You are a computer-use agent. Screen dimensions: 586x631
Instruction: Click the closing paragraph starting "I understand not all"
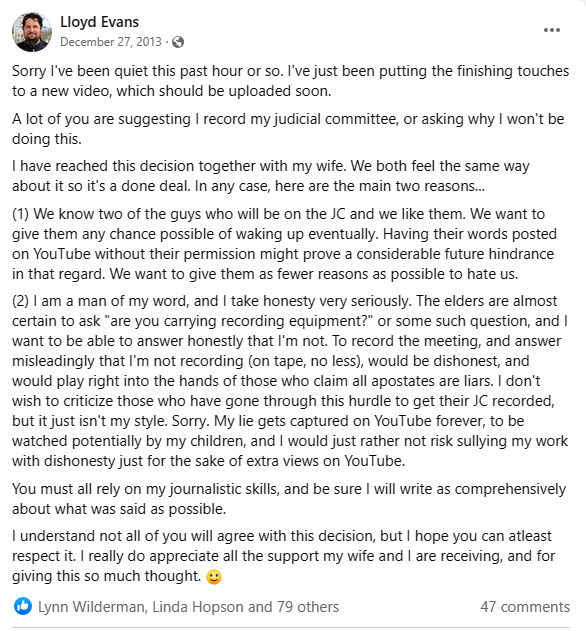pyautogui.click(x=283, y=556)
